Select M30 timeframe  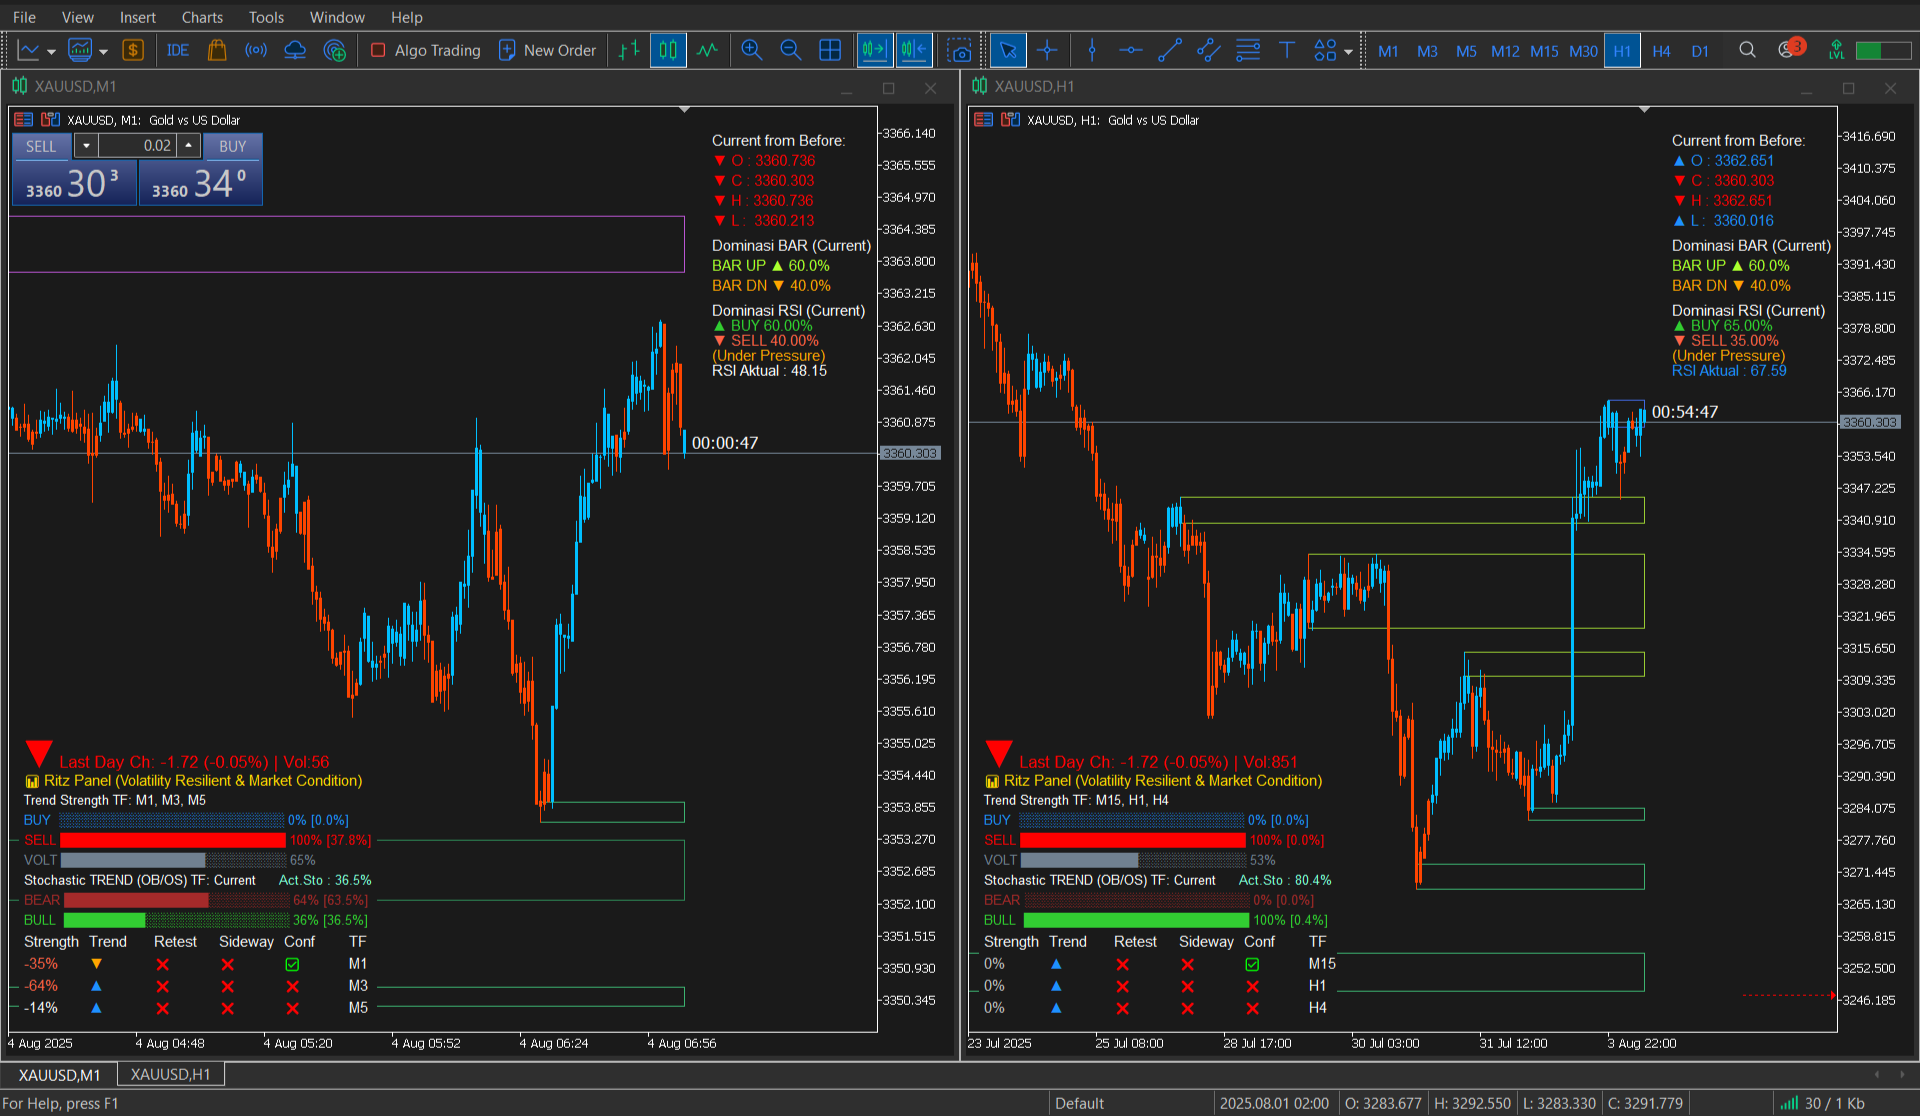pos(1583,51)
